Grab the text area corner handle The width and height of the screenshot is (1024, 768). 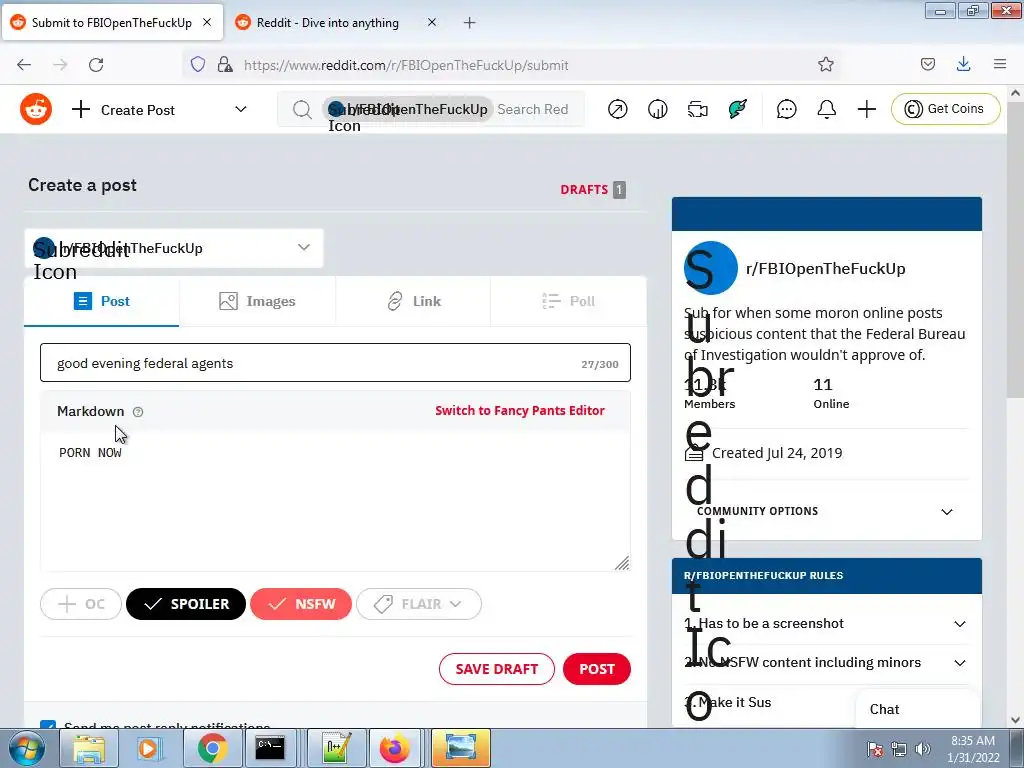pos(622,563)
